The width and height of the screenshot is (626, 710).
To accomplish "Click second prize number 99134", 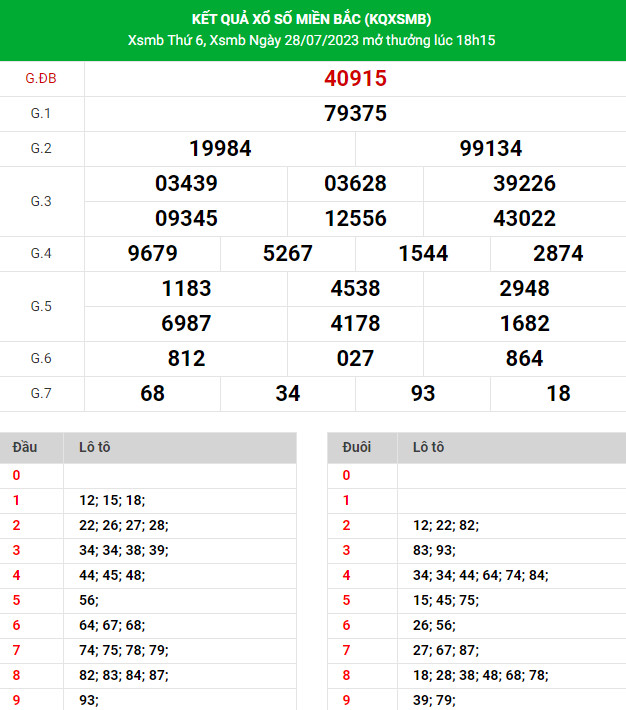I will pyautogui.click(x=491, y=149).
